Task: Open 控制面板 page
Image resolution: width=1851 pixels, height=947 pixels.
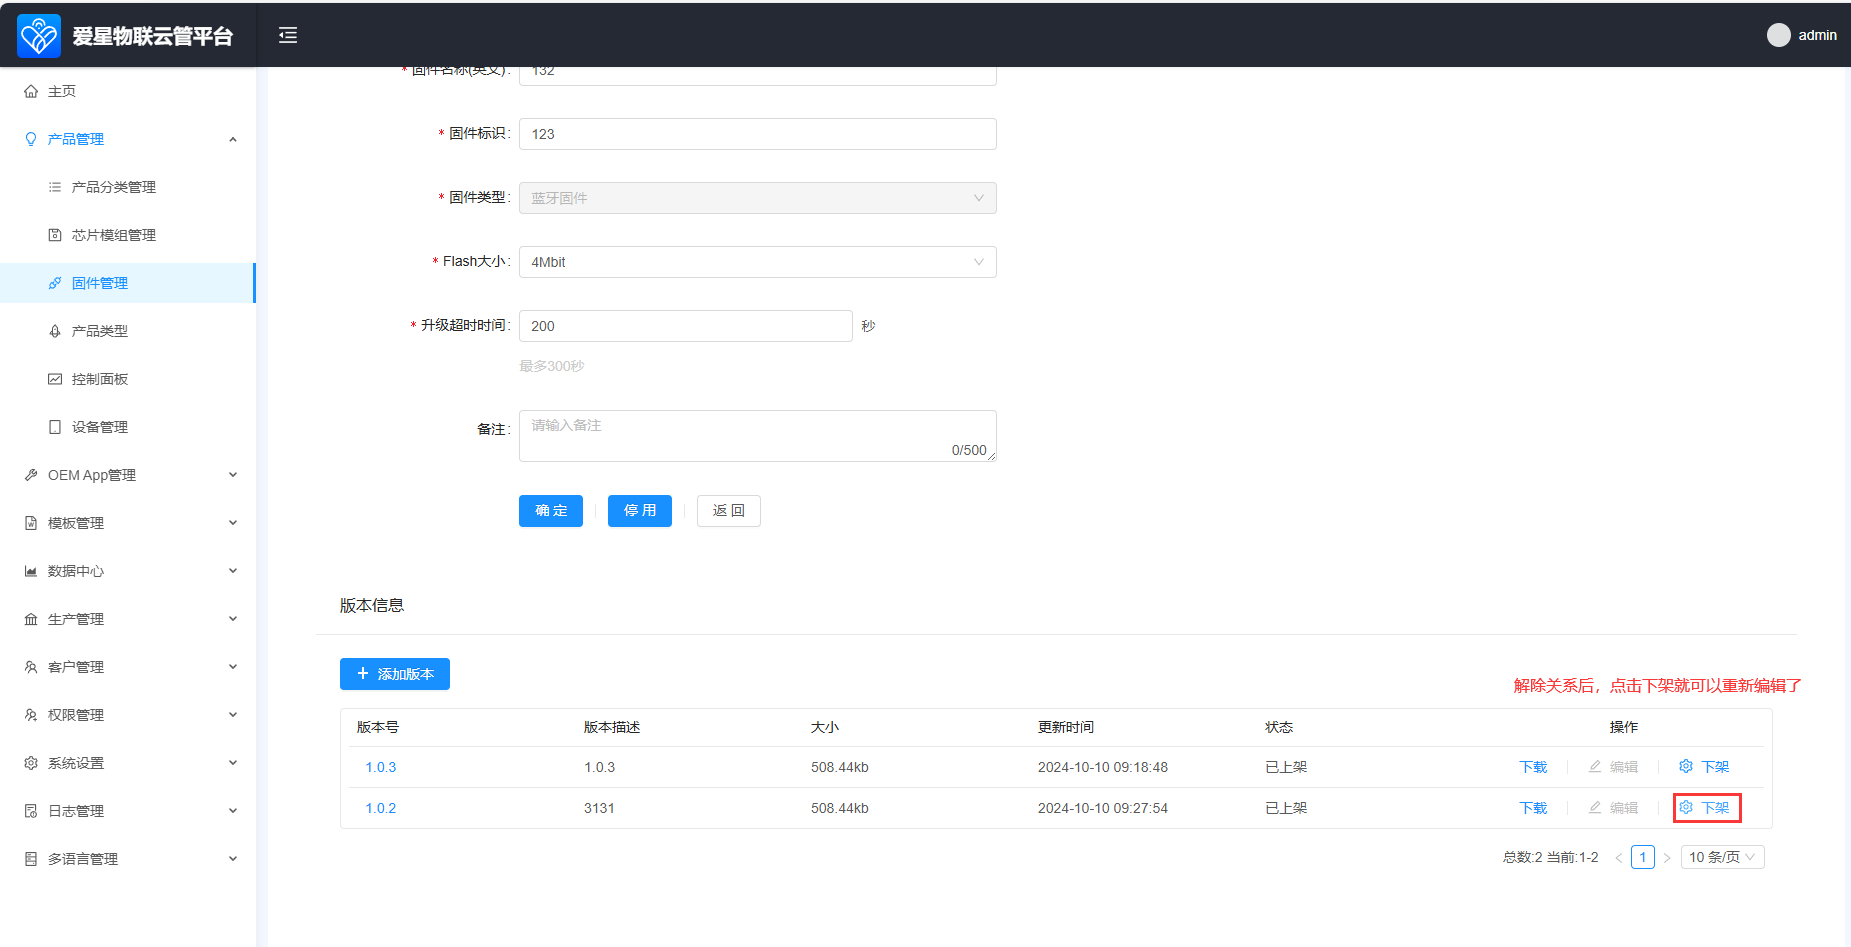Action: [128, 379]
